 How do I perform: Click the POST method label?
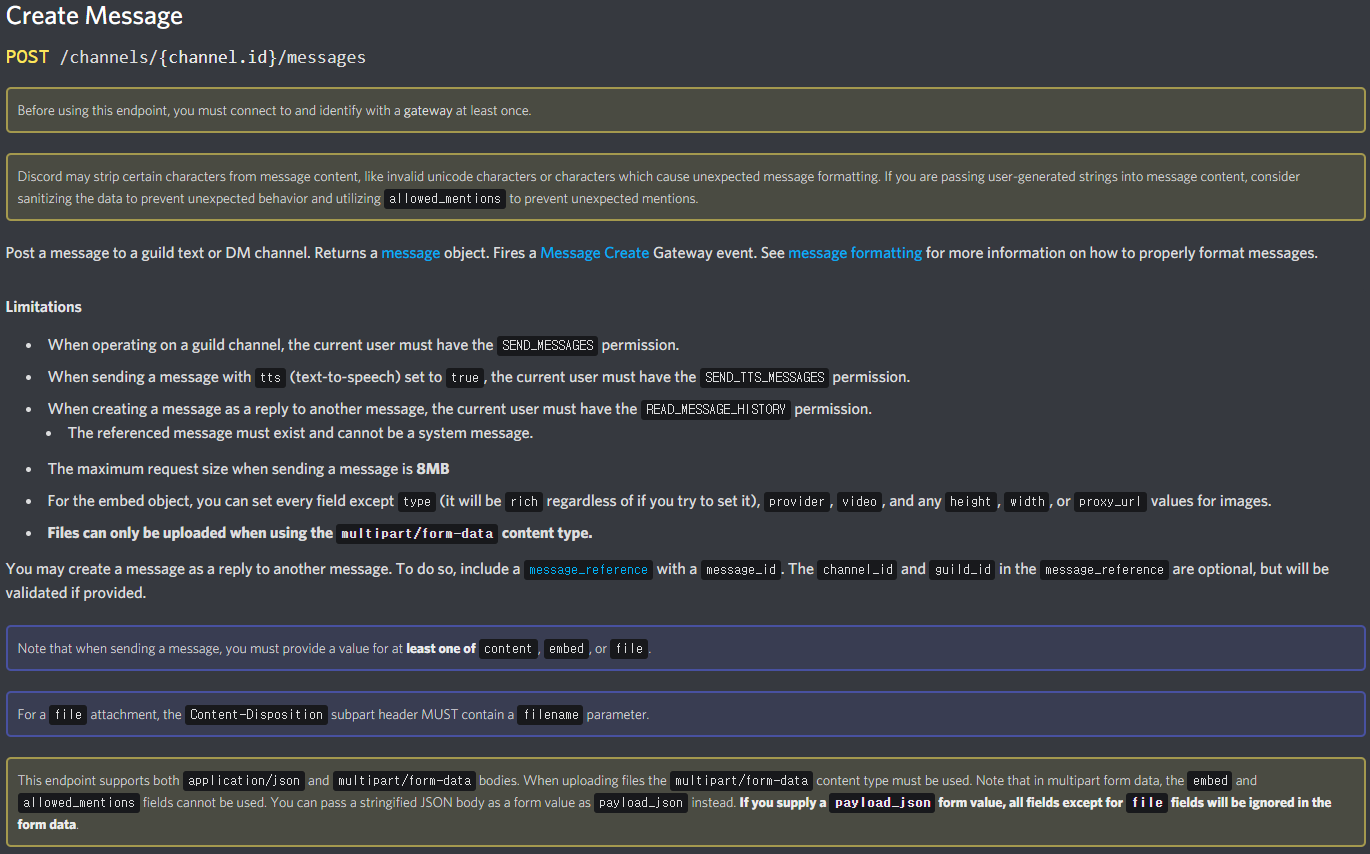pos(27,57)
